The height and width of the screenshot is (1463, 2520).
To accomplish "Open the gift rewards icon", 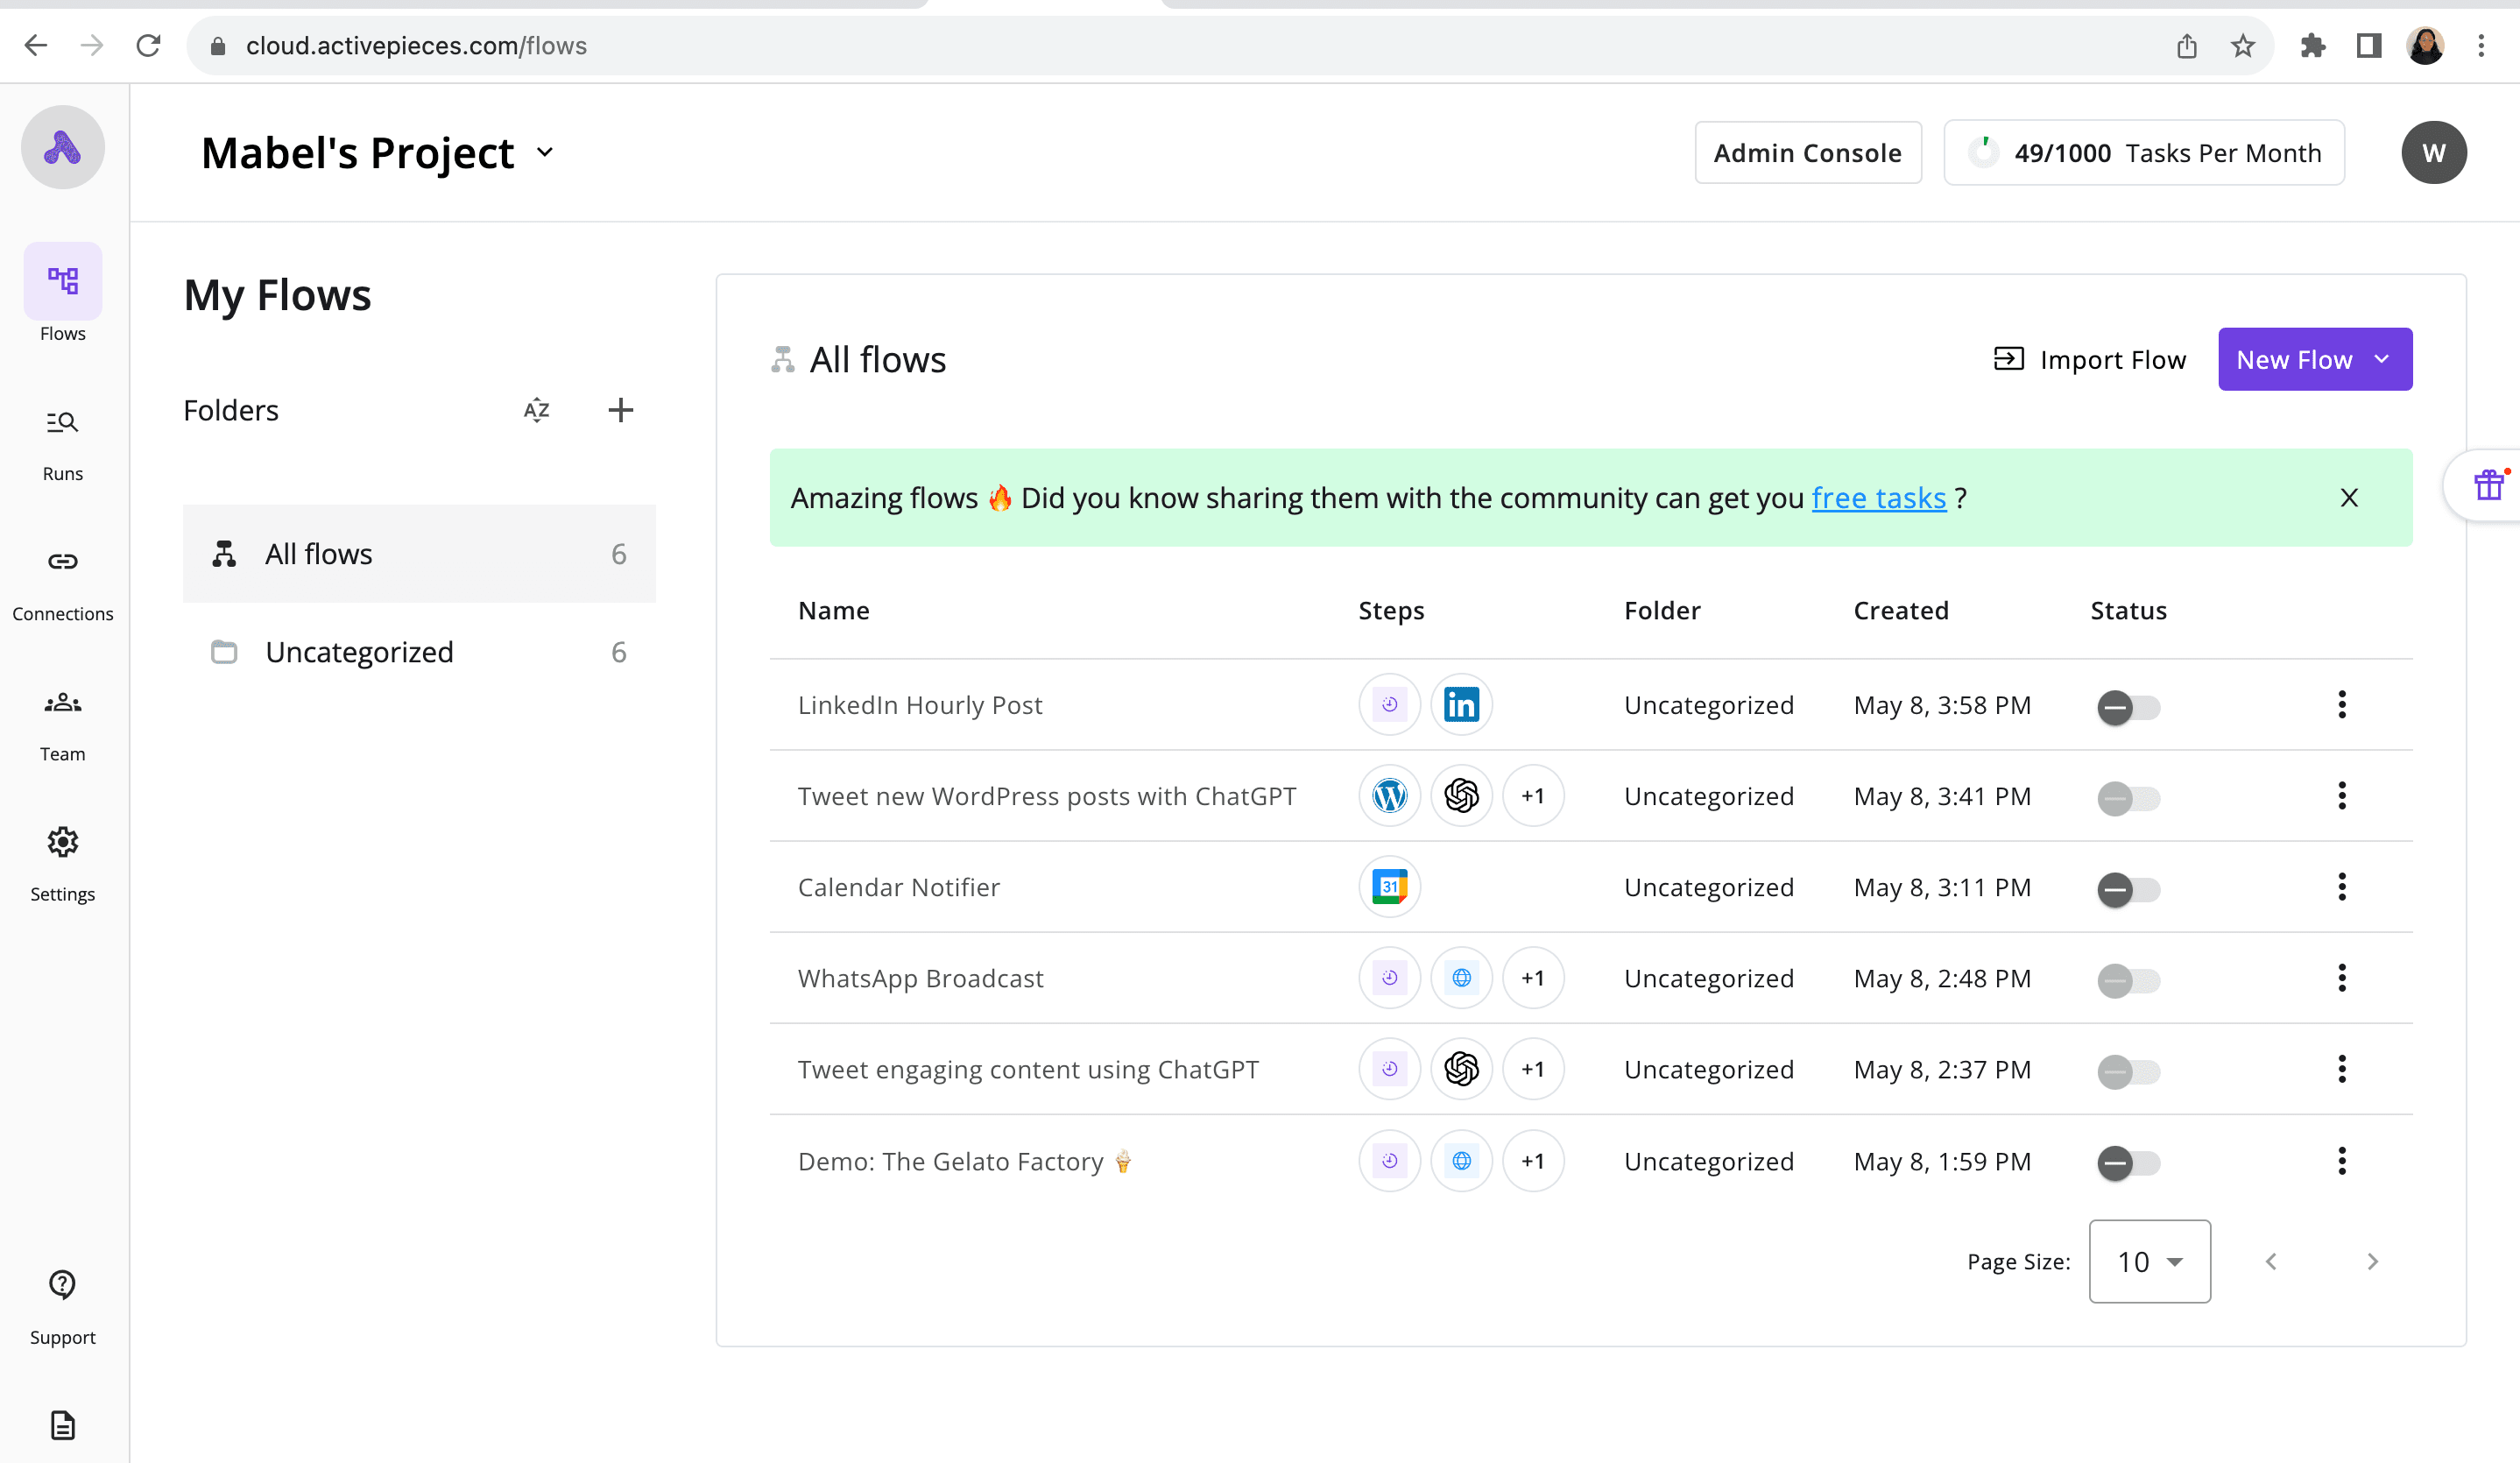I will point(2488,485).
